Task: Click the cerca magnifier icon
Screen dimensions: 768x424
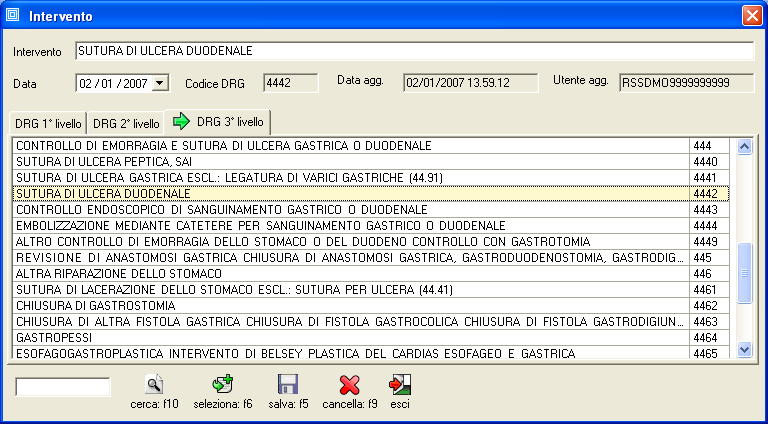Action: (154, 384)
